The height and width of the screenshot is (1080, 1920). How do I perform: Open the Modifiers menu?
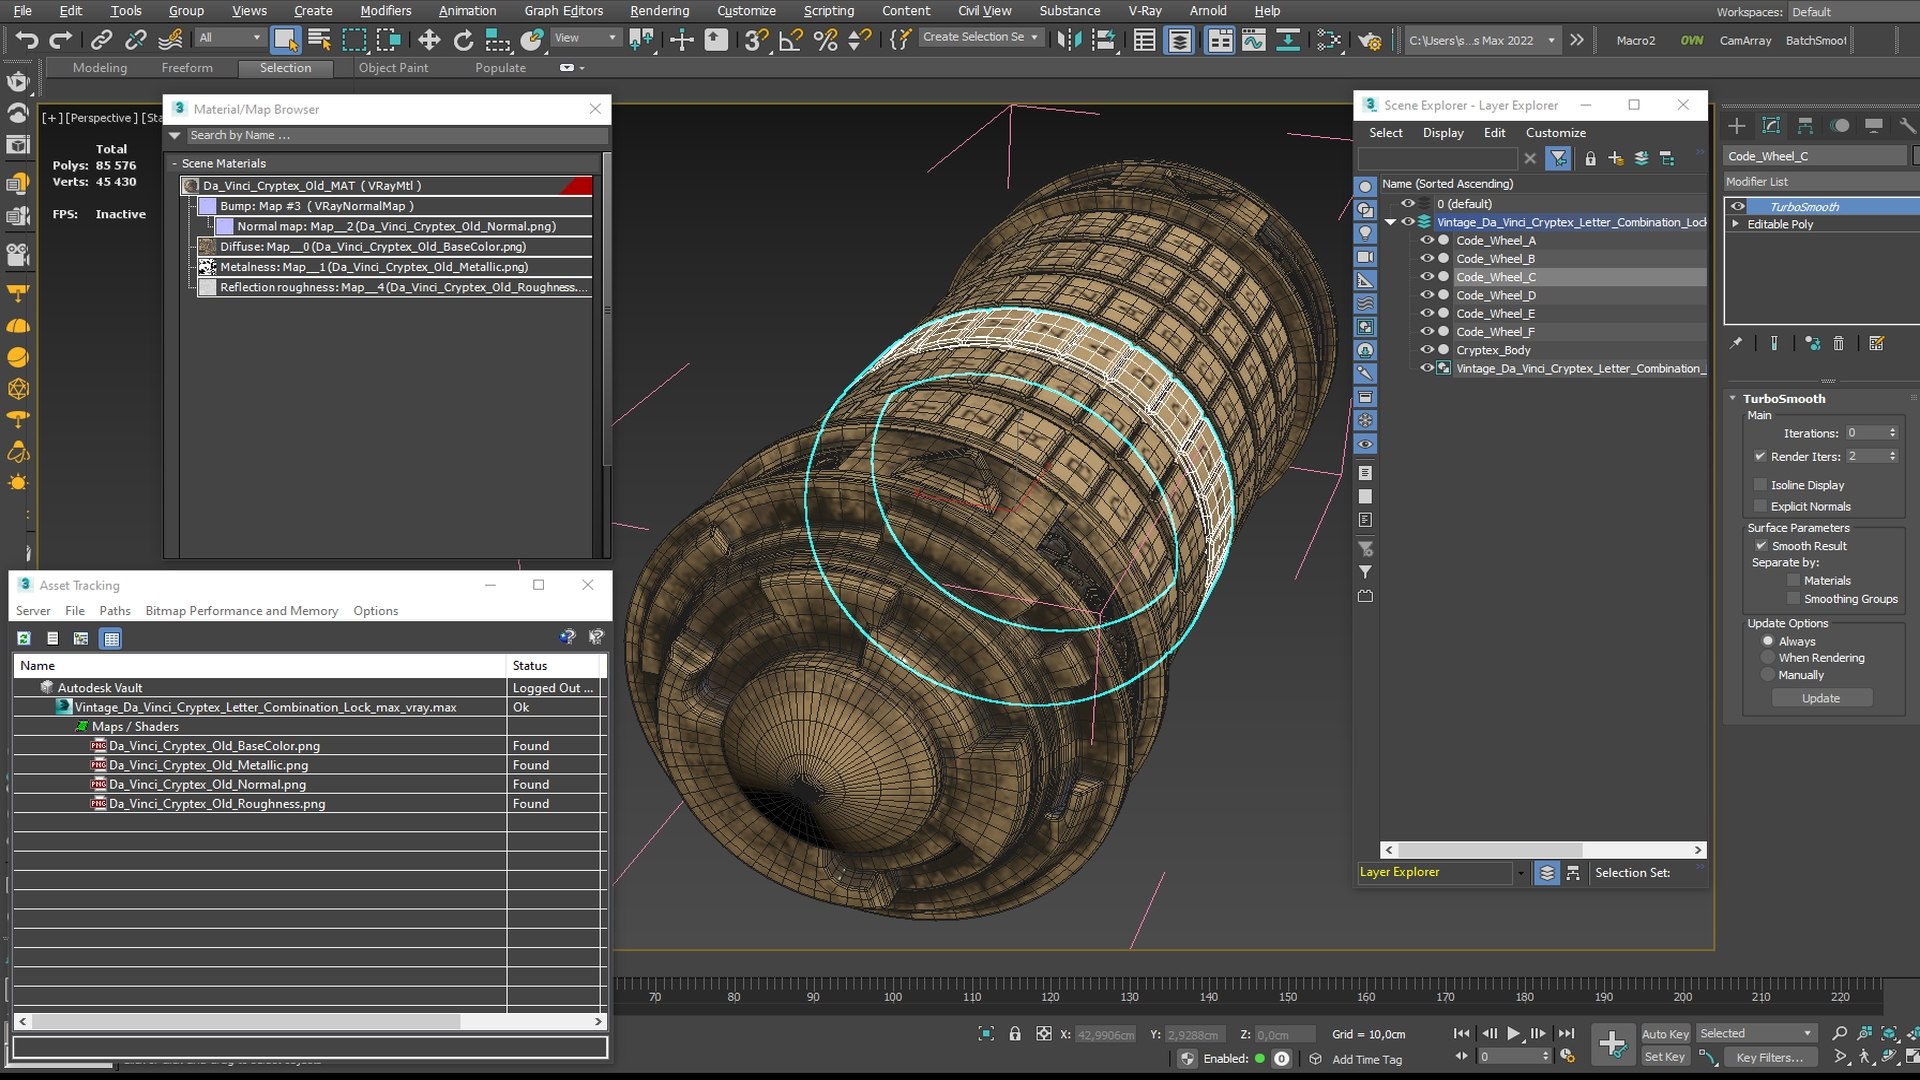pos(385,11)
